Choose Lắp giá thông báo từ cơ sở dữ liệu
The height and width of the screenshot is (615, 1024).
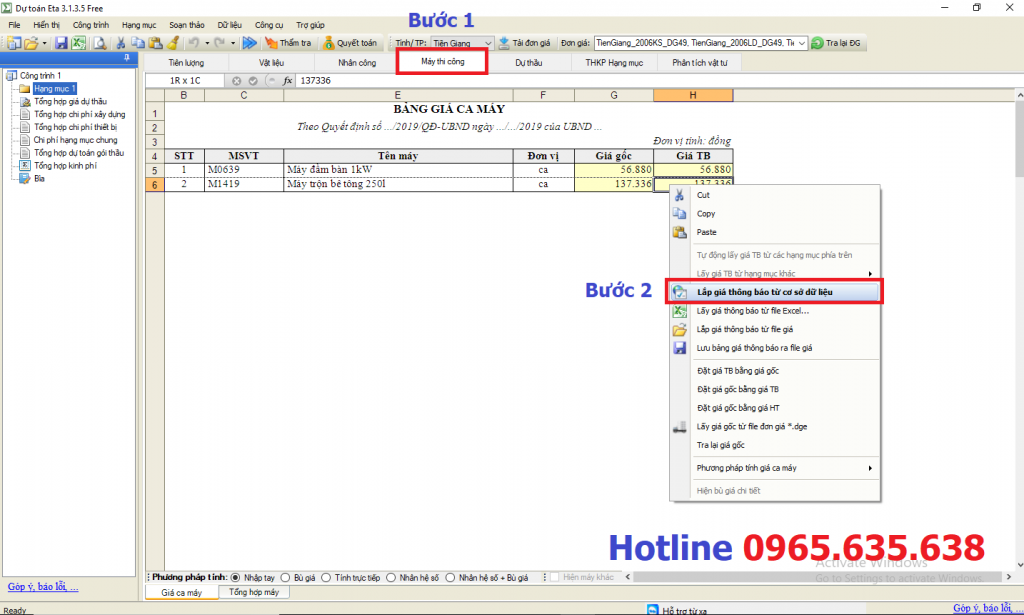click(x=771, y=292)
